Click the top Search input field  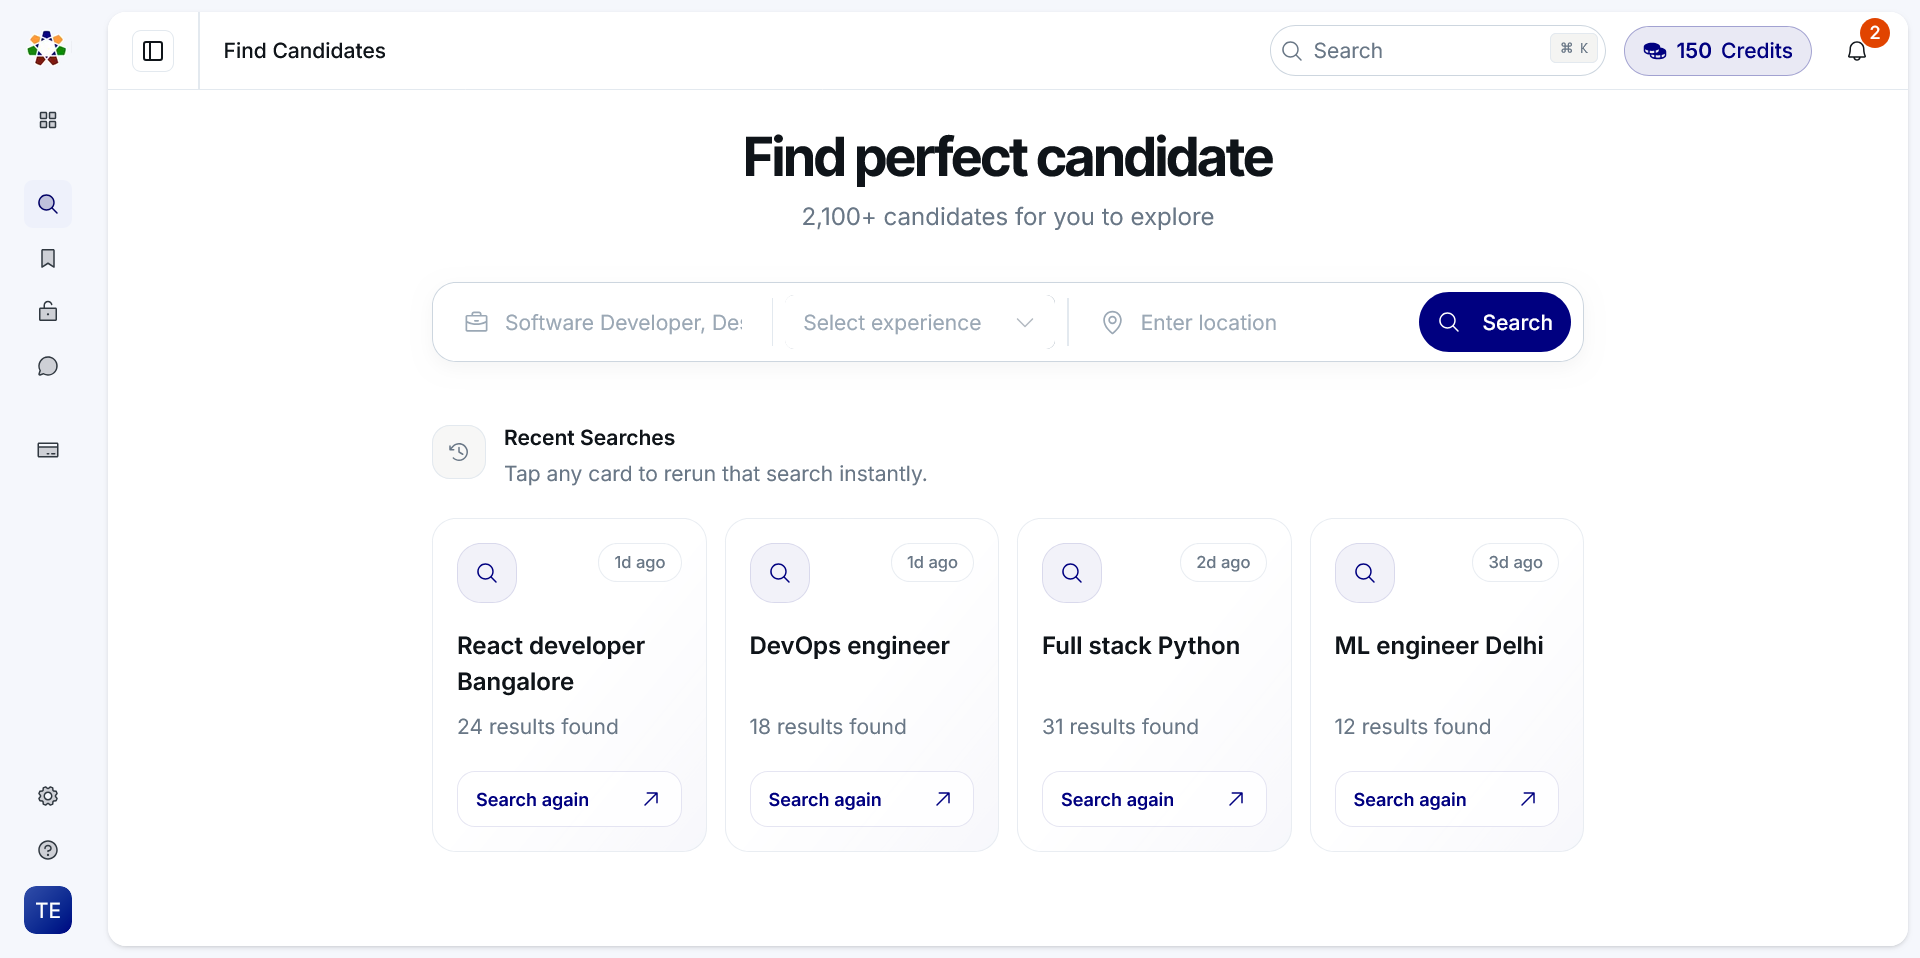1436,51
